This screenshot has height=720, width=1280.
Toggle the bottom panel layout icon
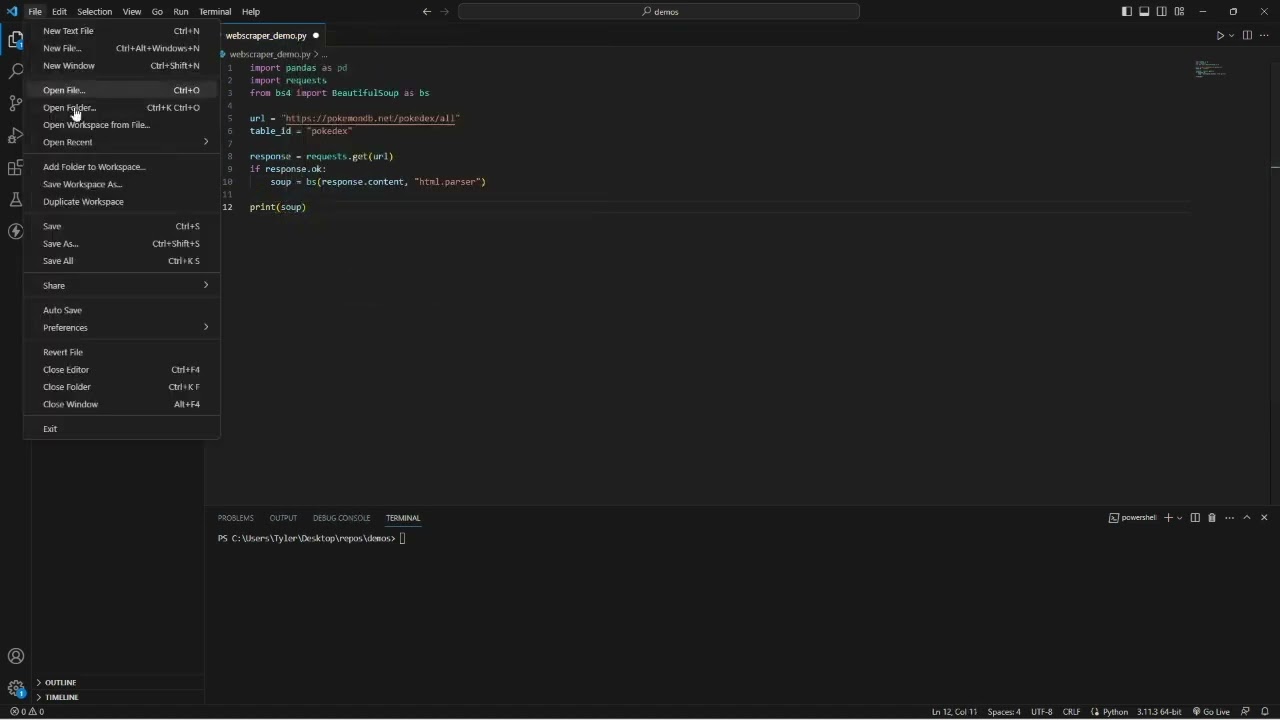(1144, 12)
